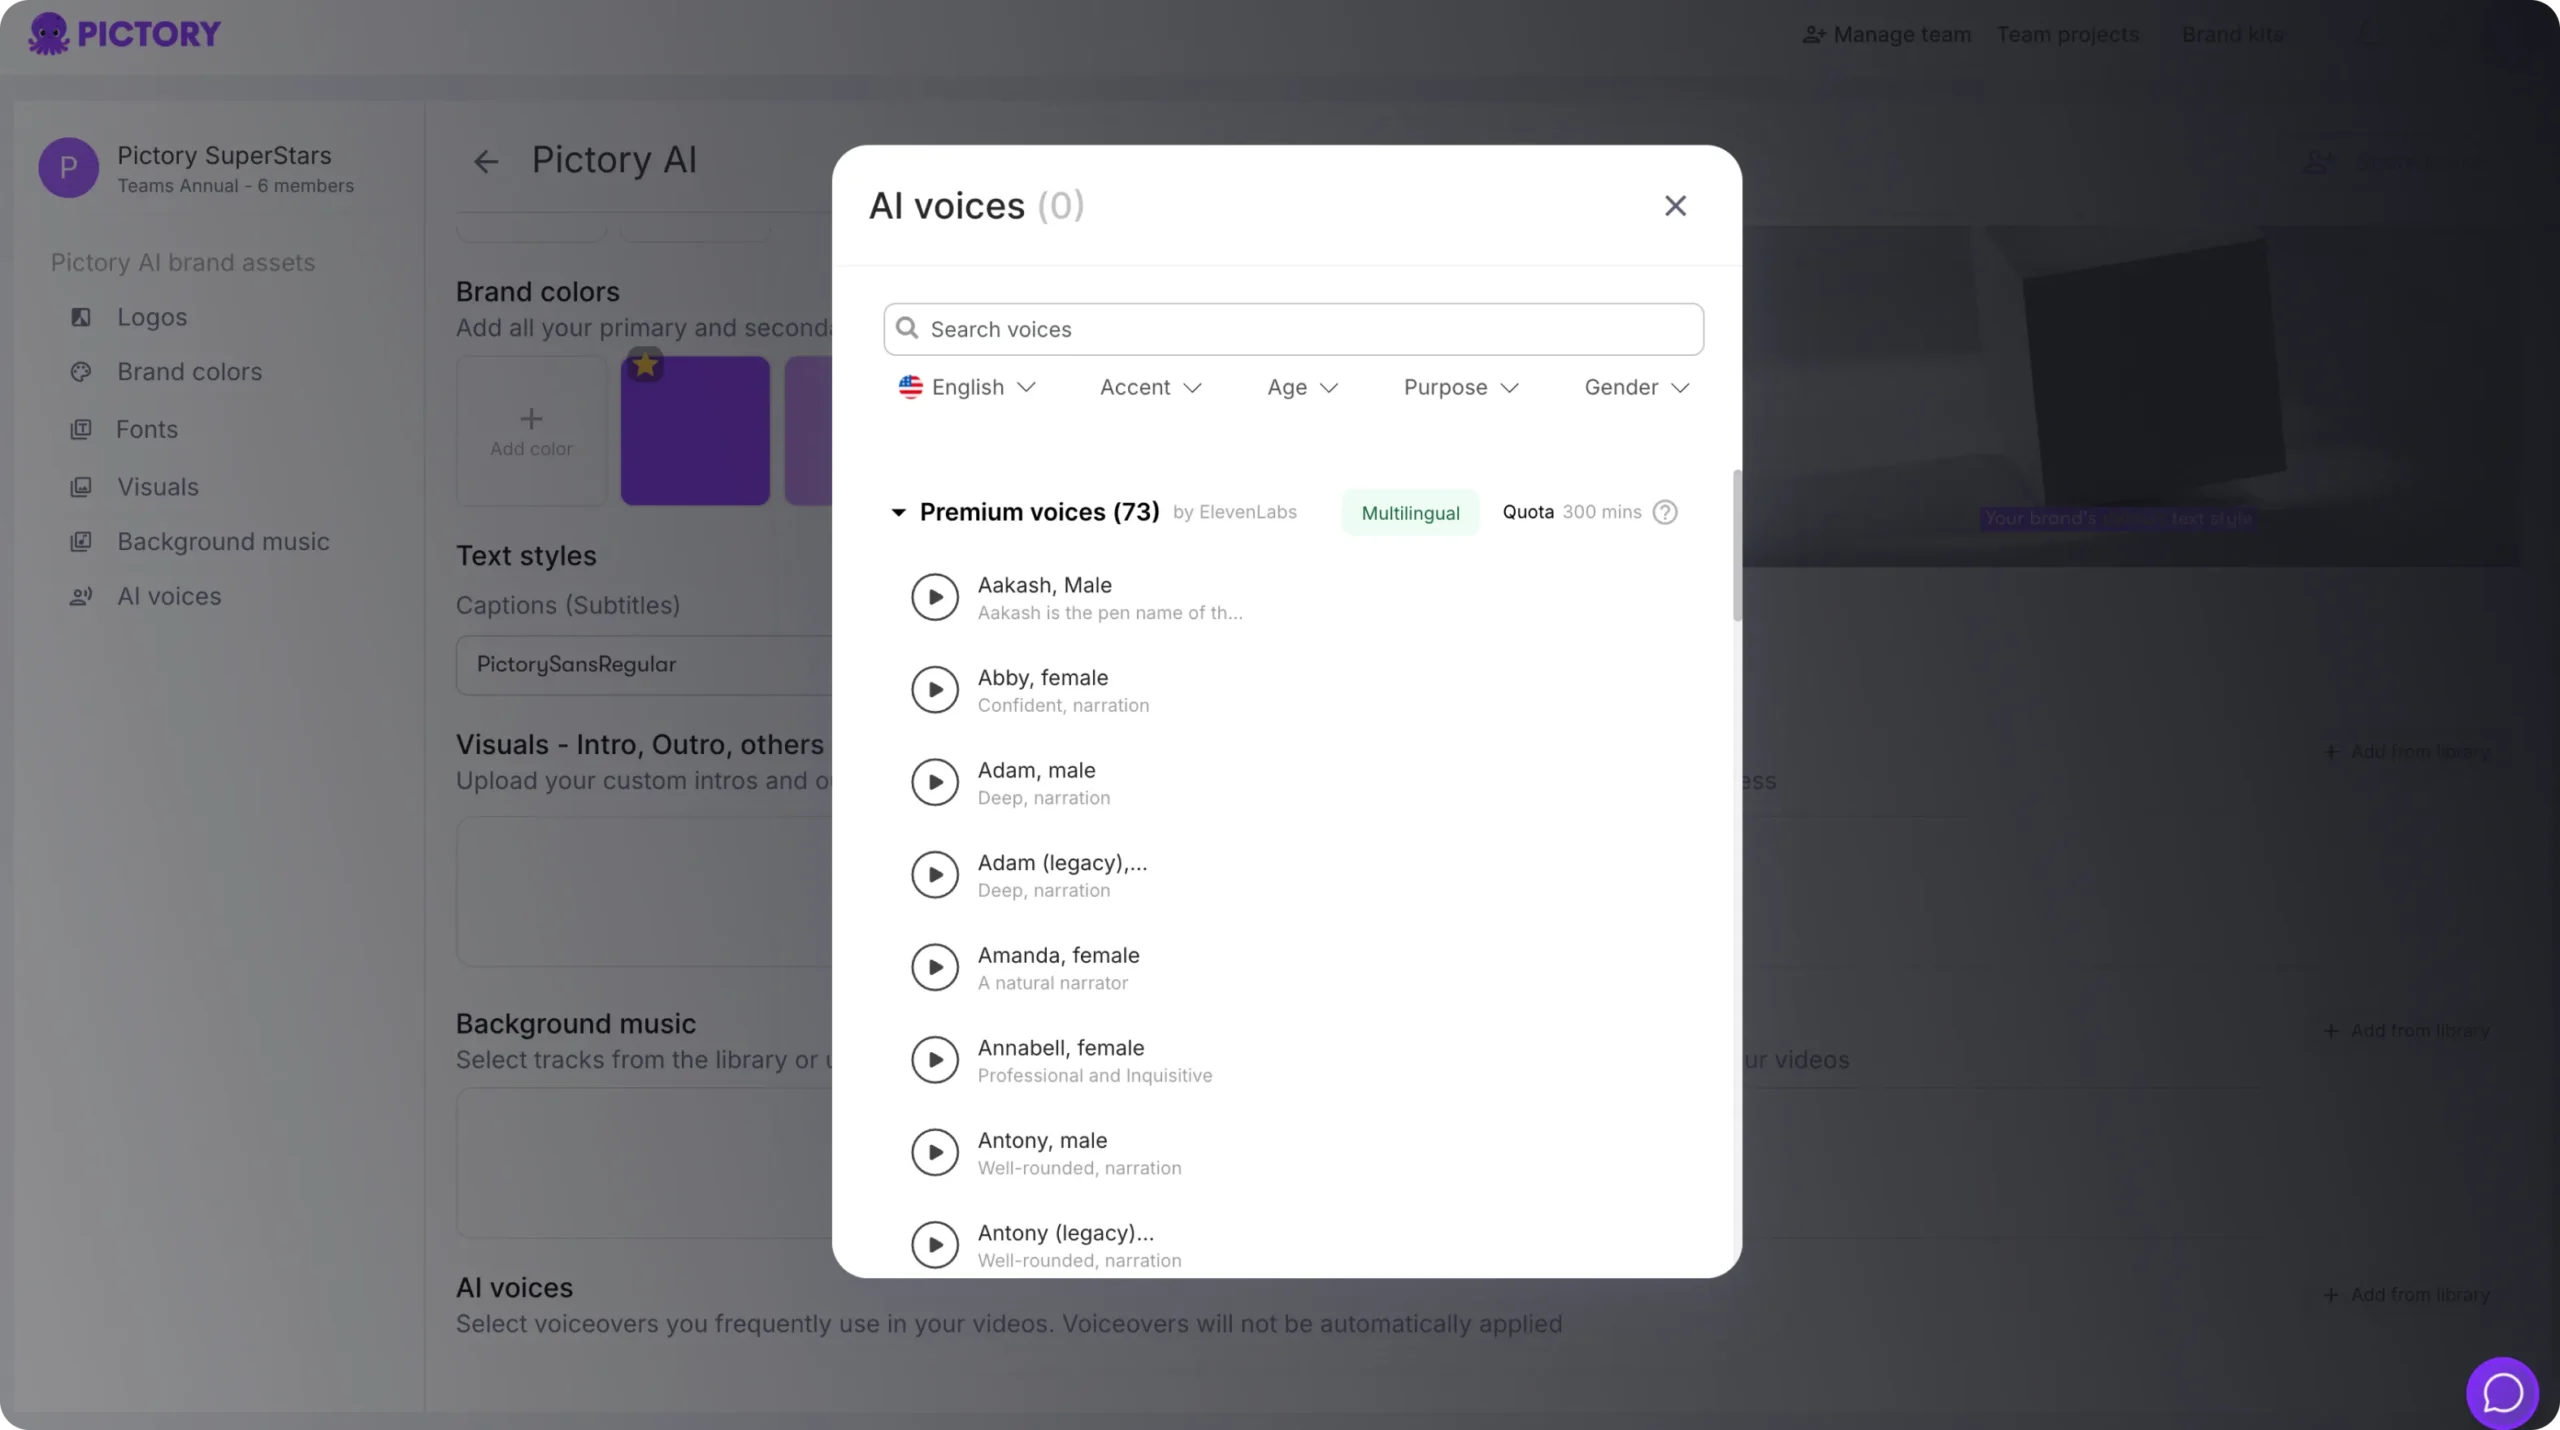Play the Antony male voice sample
Image resolution: width=2560 pixels, height=1430 pixels.
click(x=934, y=1152)
